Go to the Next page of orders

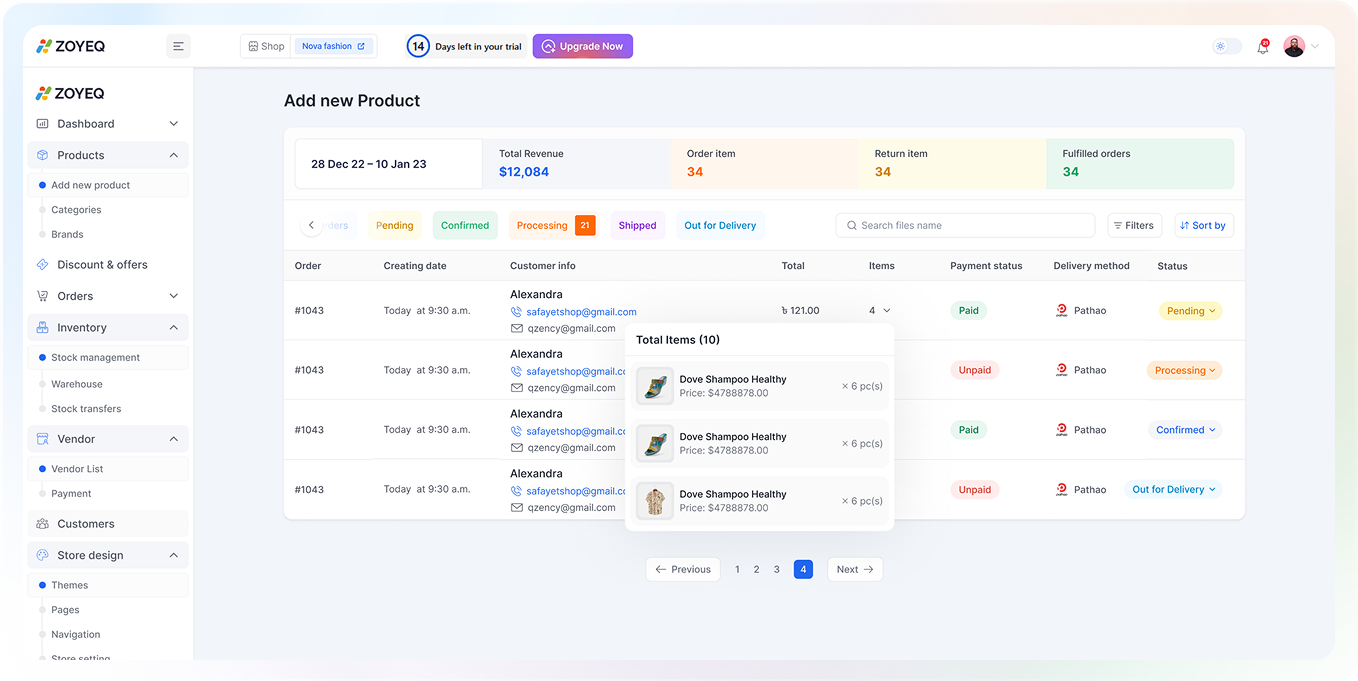[854, 570]
